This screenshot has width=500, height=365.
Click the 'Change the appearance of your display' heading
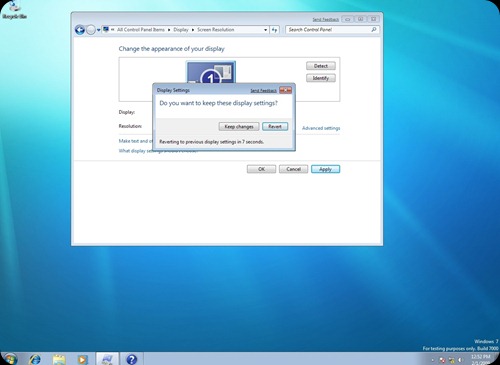click(171, 49)
